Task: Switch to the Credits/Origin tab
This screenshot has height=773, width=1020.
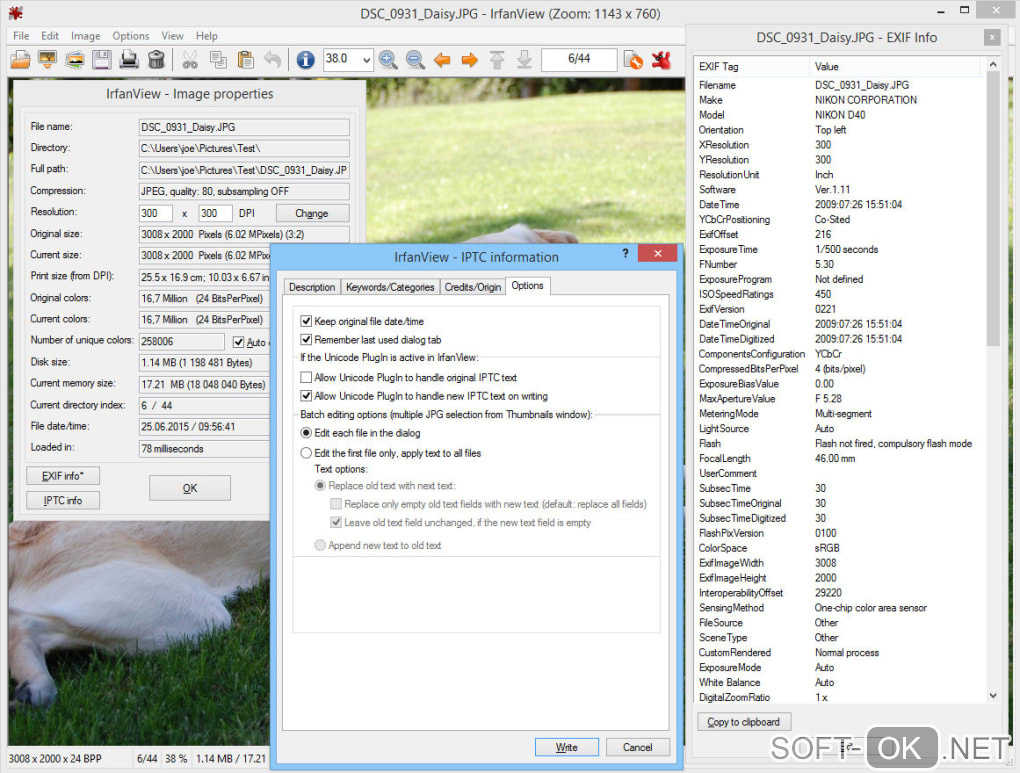Action: click(x=472, y=287)
